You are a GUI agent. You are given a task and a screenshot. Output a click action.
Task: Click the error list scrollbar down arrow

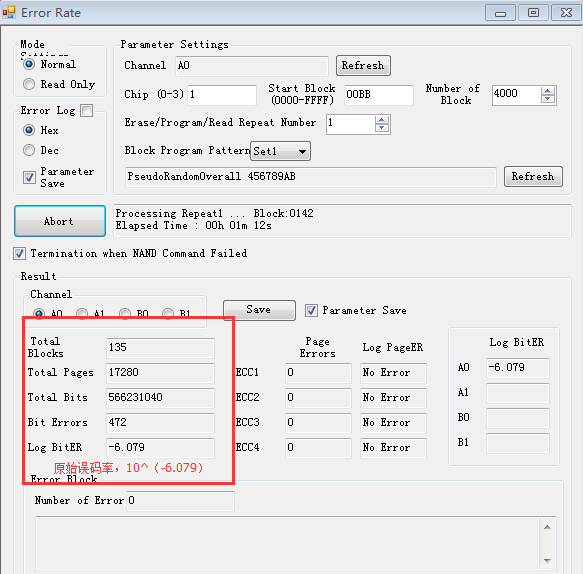coord(547,561)
